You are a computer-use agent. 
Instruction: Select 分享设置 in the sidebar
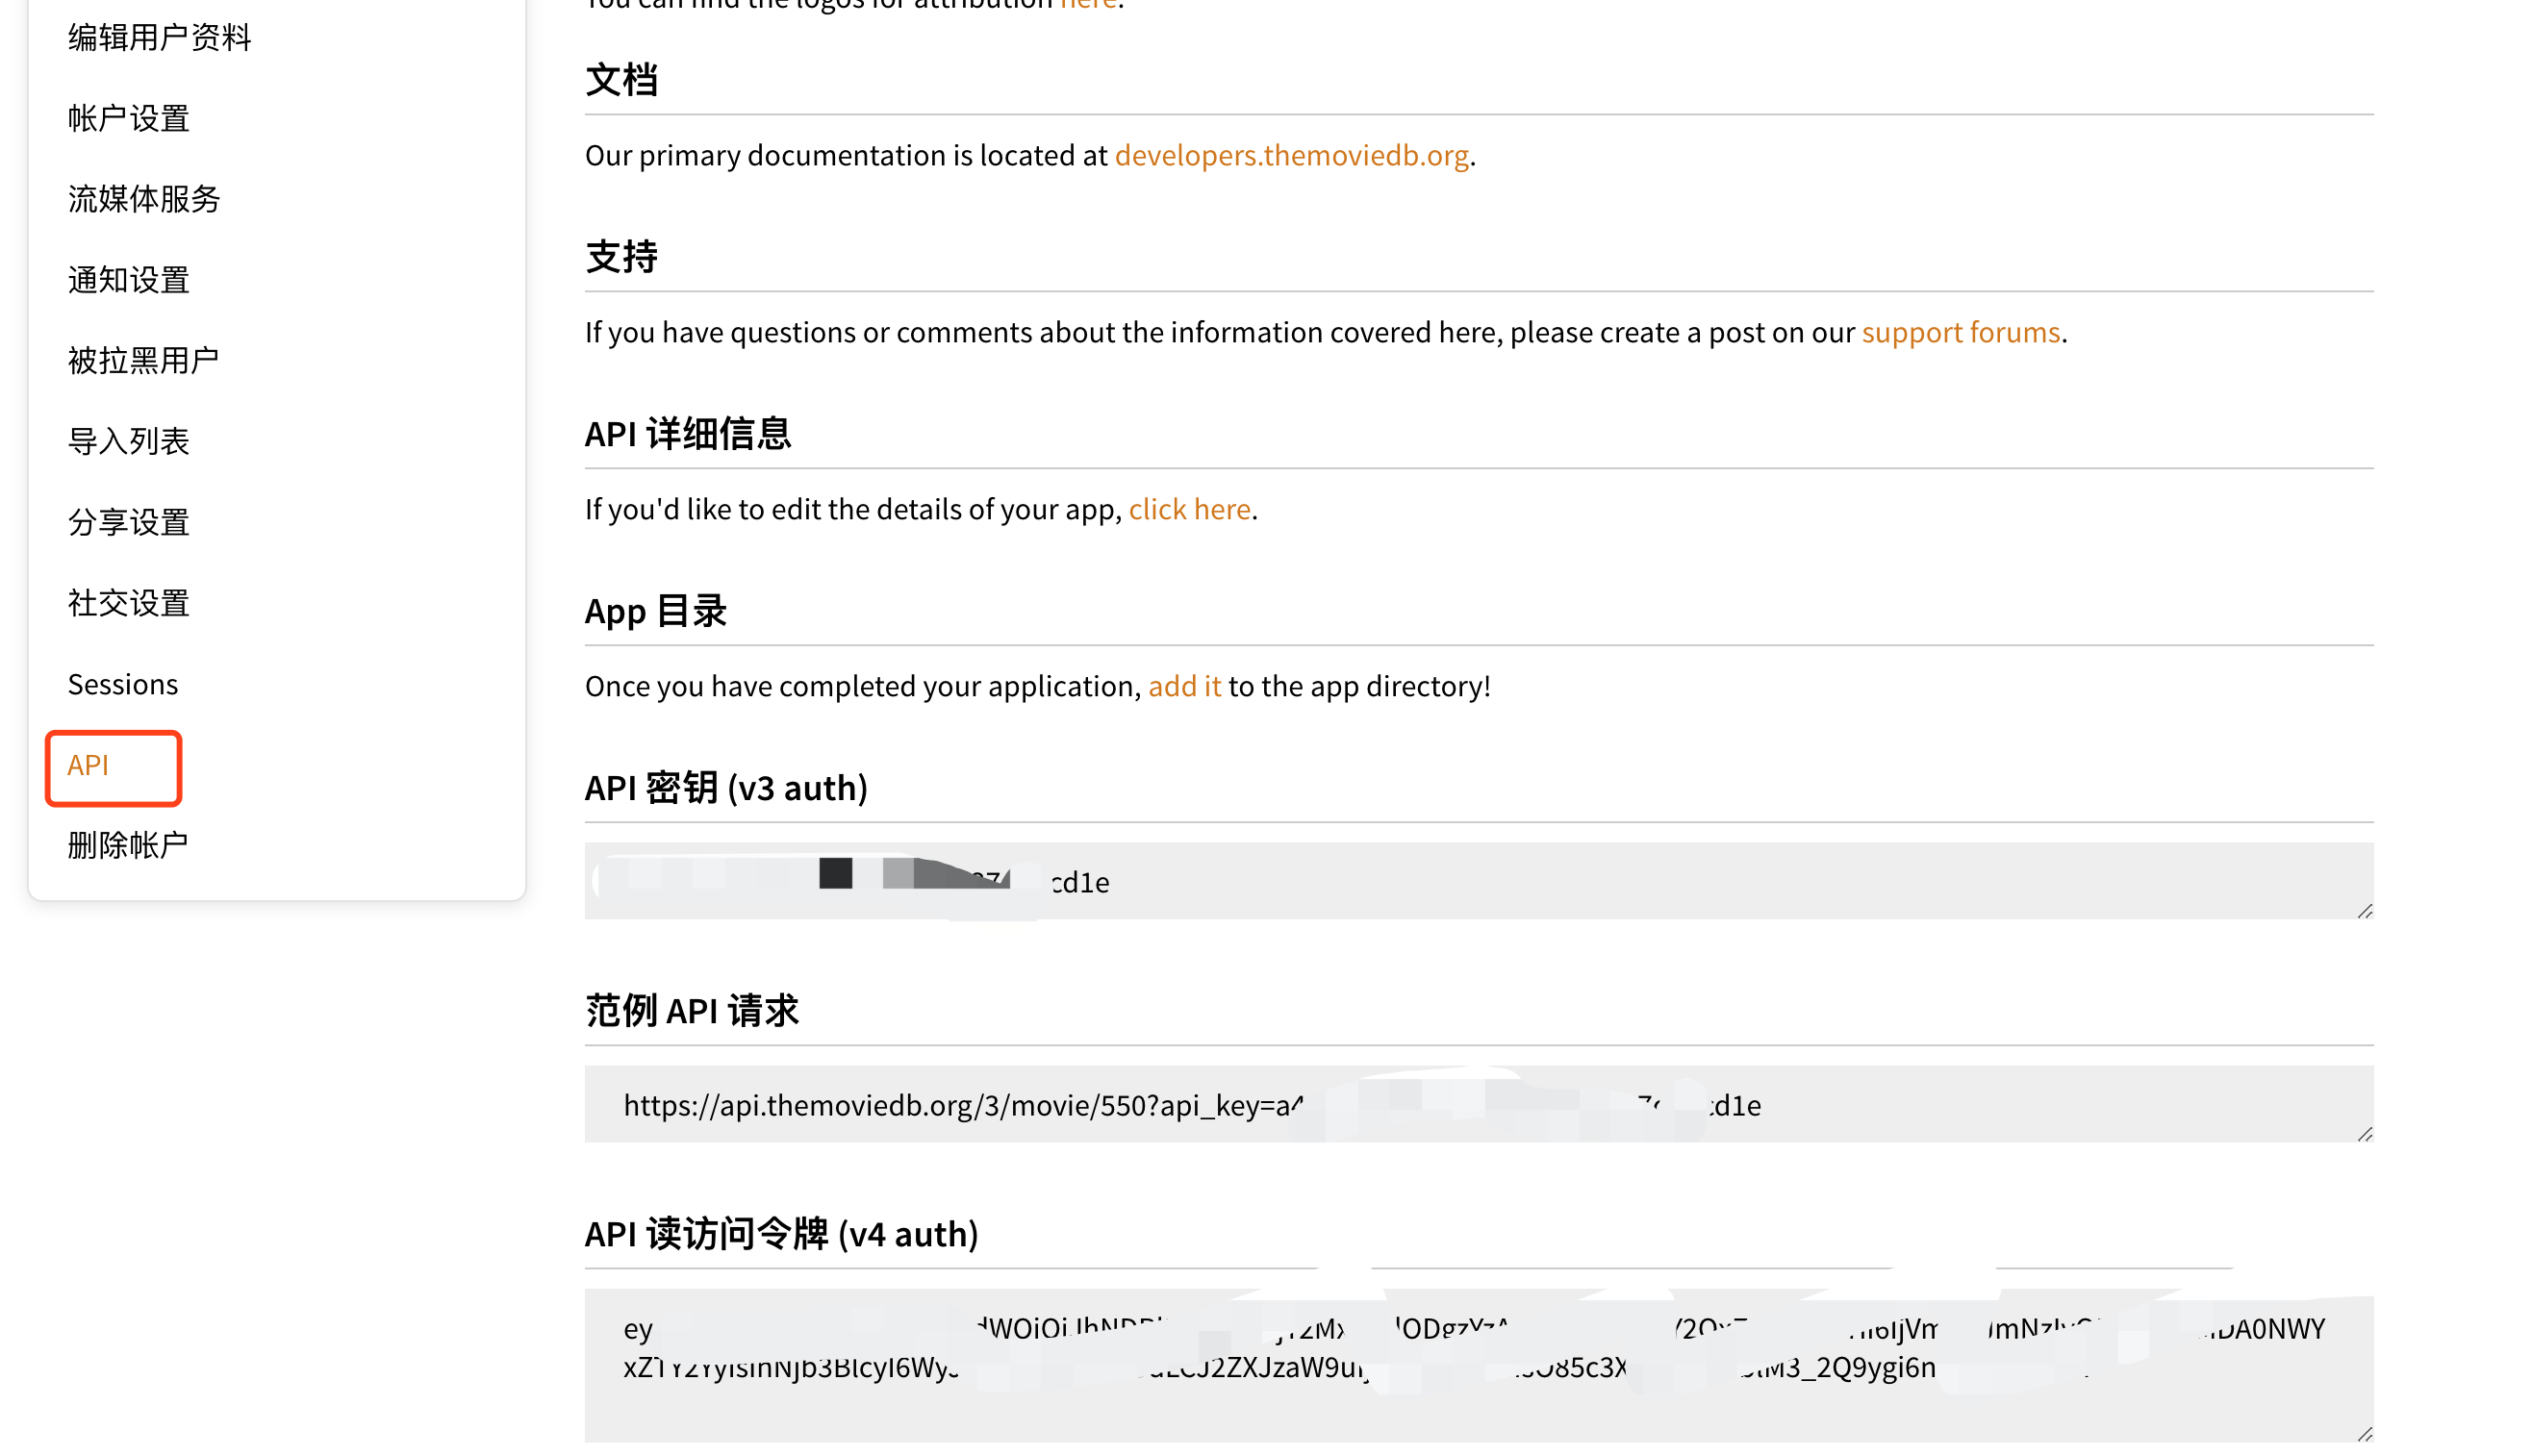128,521
